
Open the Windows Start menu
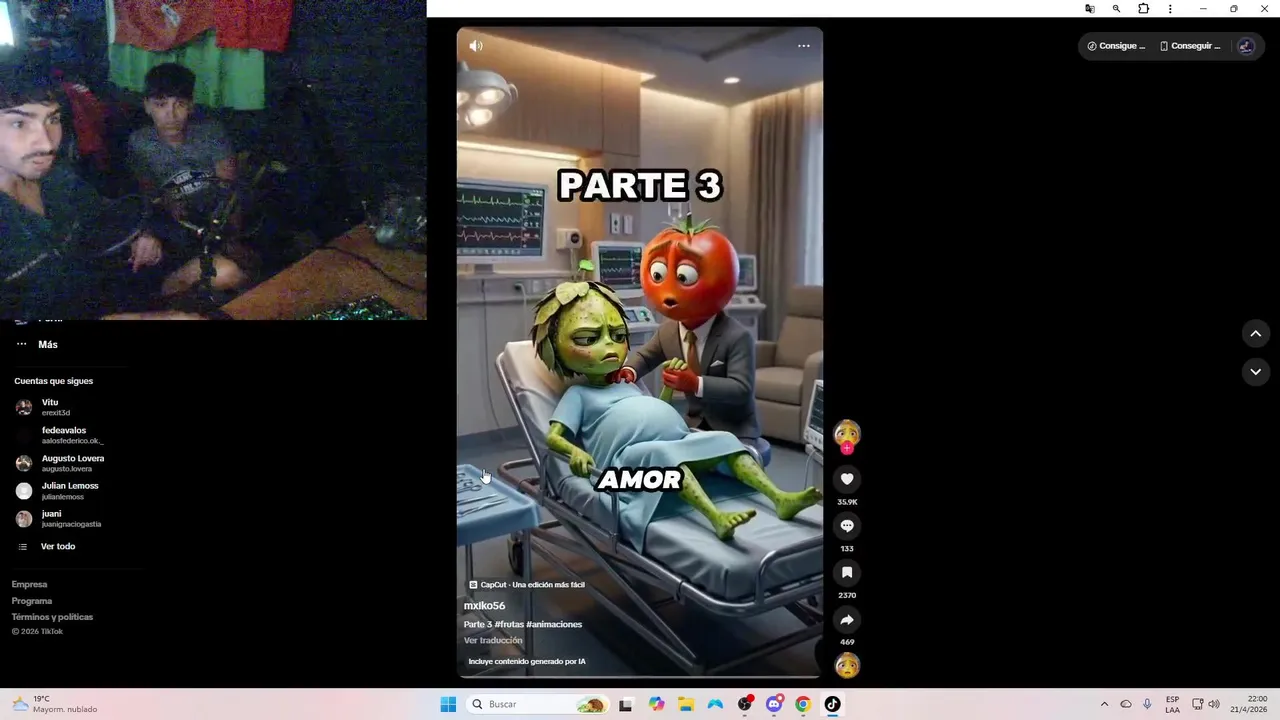click(448, 704)
